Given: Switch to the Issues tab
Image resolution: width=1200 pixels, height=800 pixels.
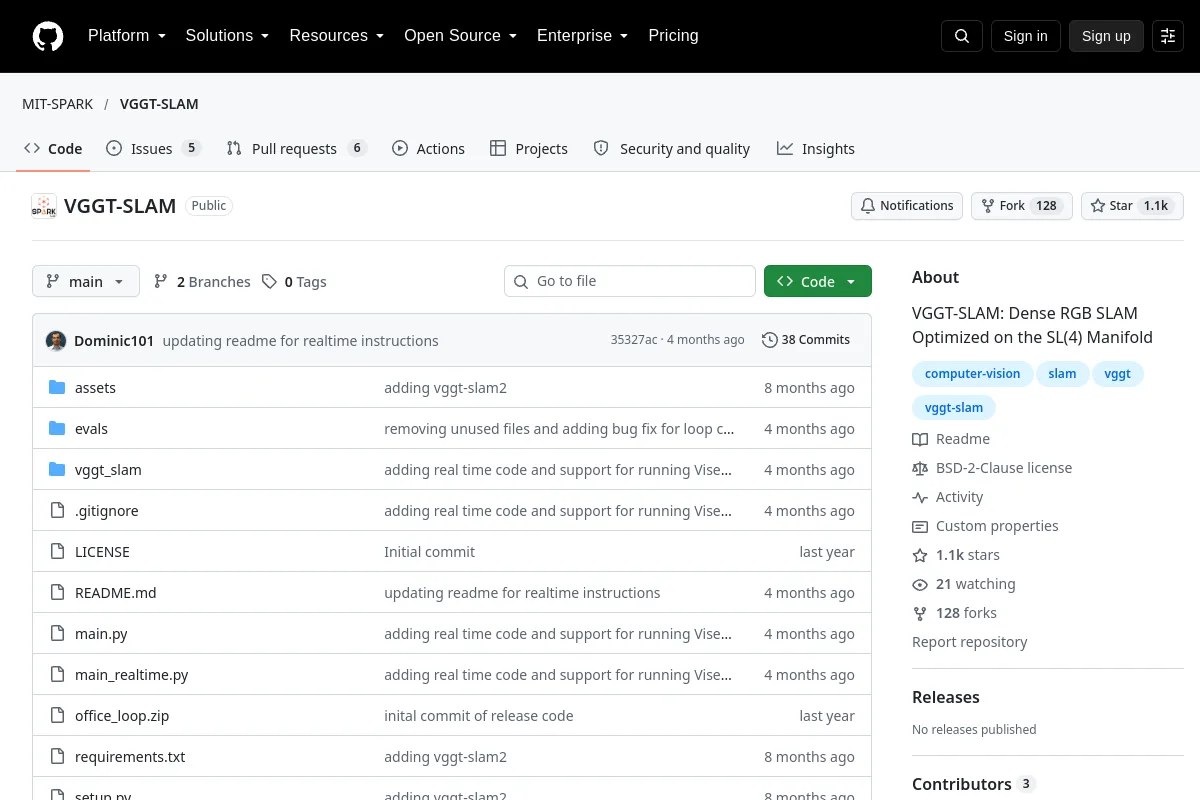Looking at the screenshot, I should click(154, 149).
